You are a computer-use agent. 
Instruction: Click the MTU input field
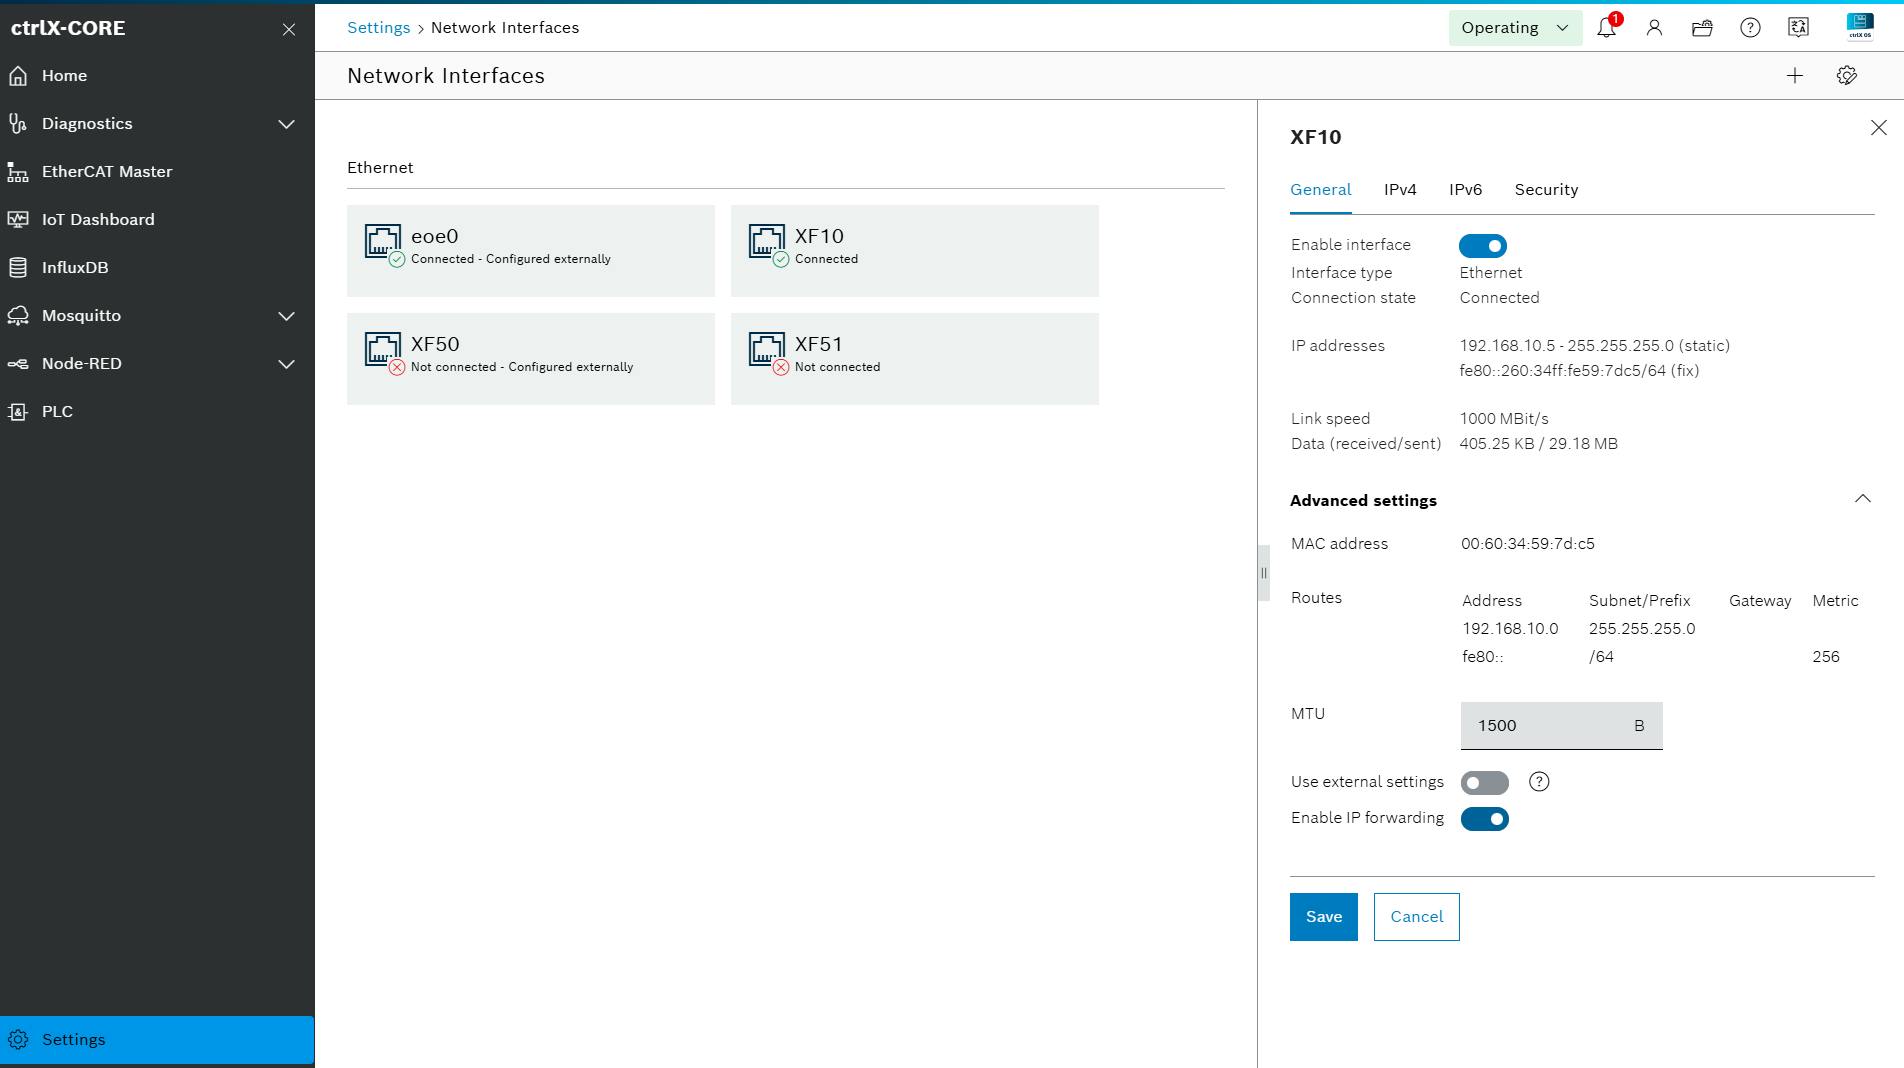[x=1561, y=726]
